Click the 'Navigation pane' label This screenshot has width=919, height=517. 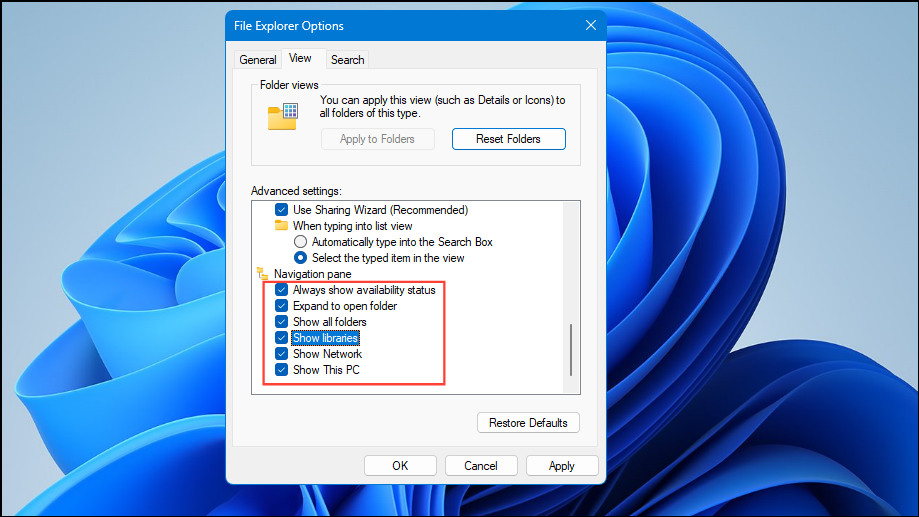click(x=312, y=274)
